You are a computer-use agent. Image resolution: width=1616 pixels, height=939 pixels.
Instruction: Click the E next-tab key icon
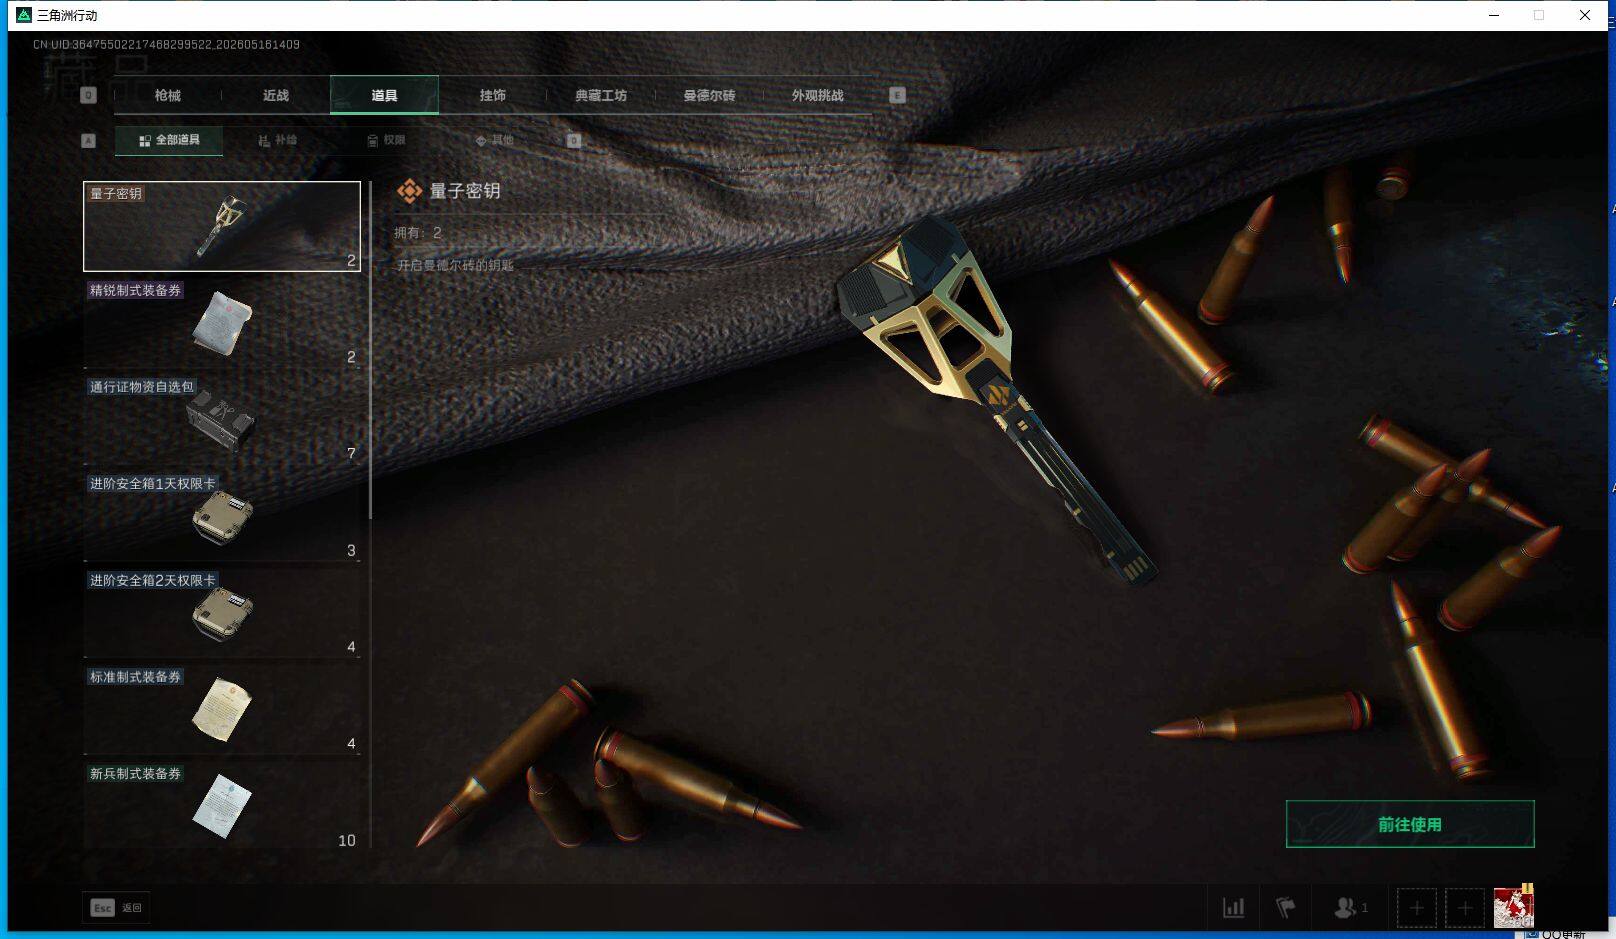coord(897,95)
